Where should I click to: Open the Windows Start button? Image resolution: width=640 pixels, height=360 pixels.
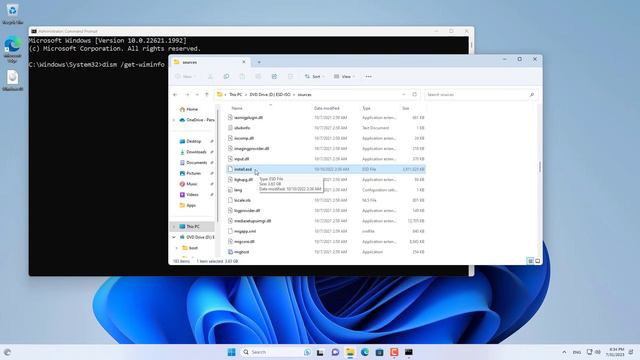[x=231, y=352]
